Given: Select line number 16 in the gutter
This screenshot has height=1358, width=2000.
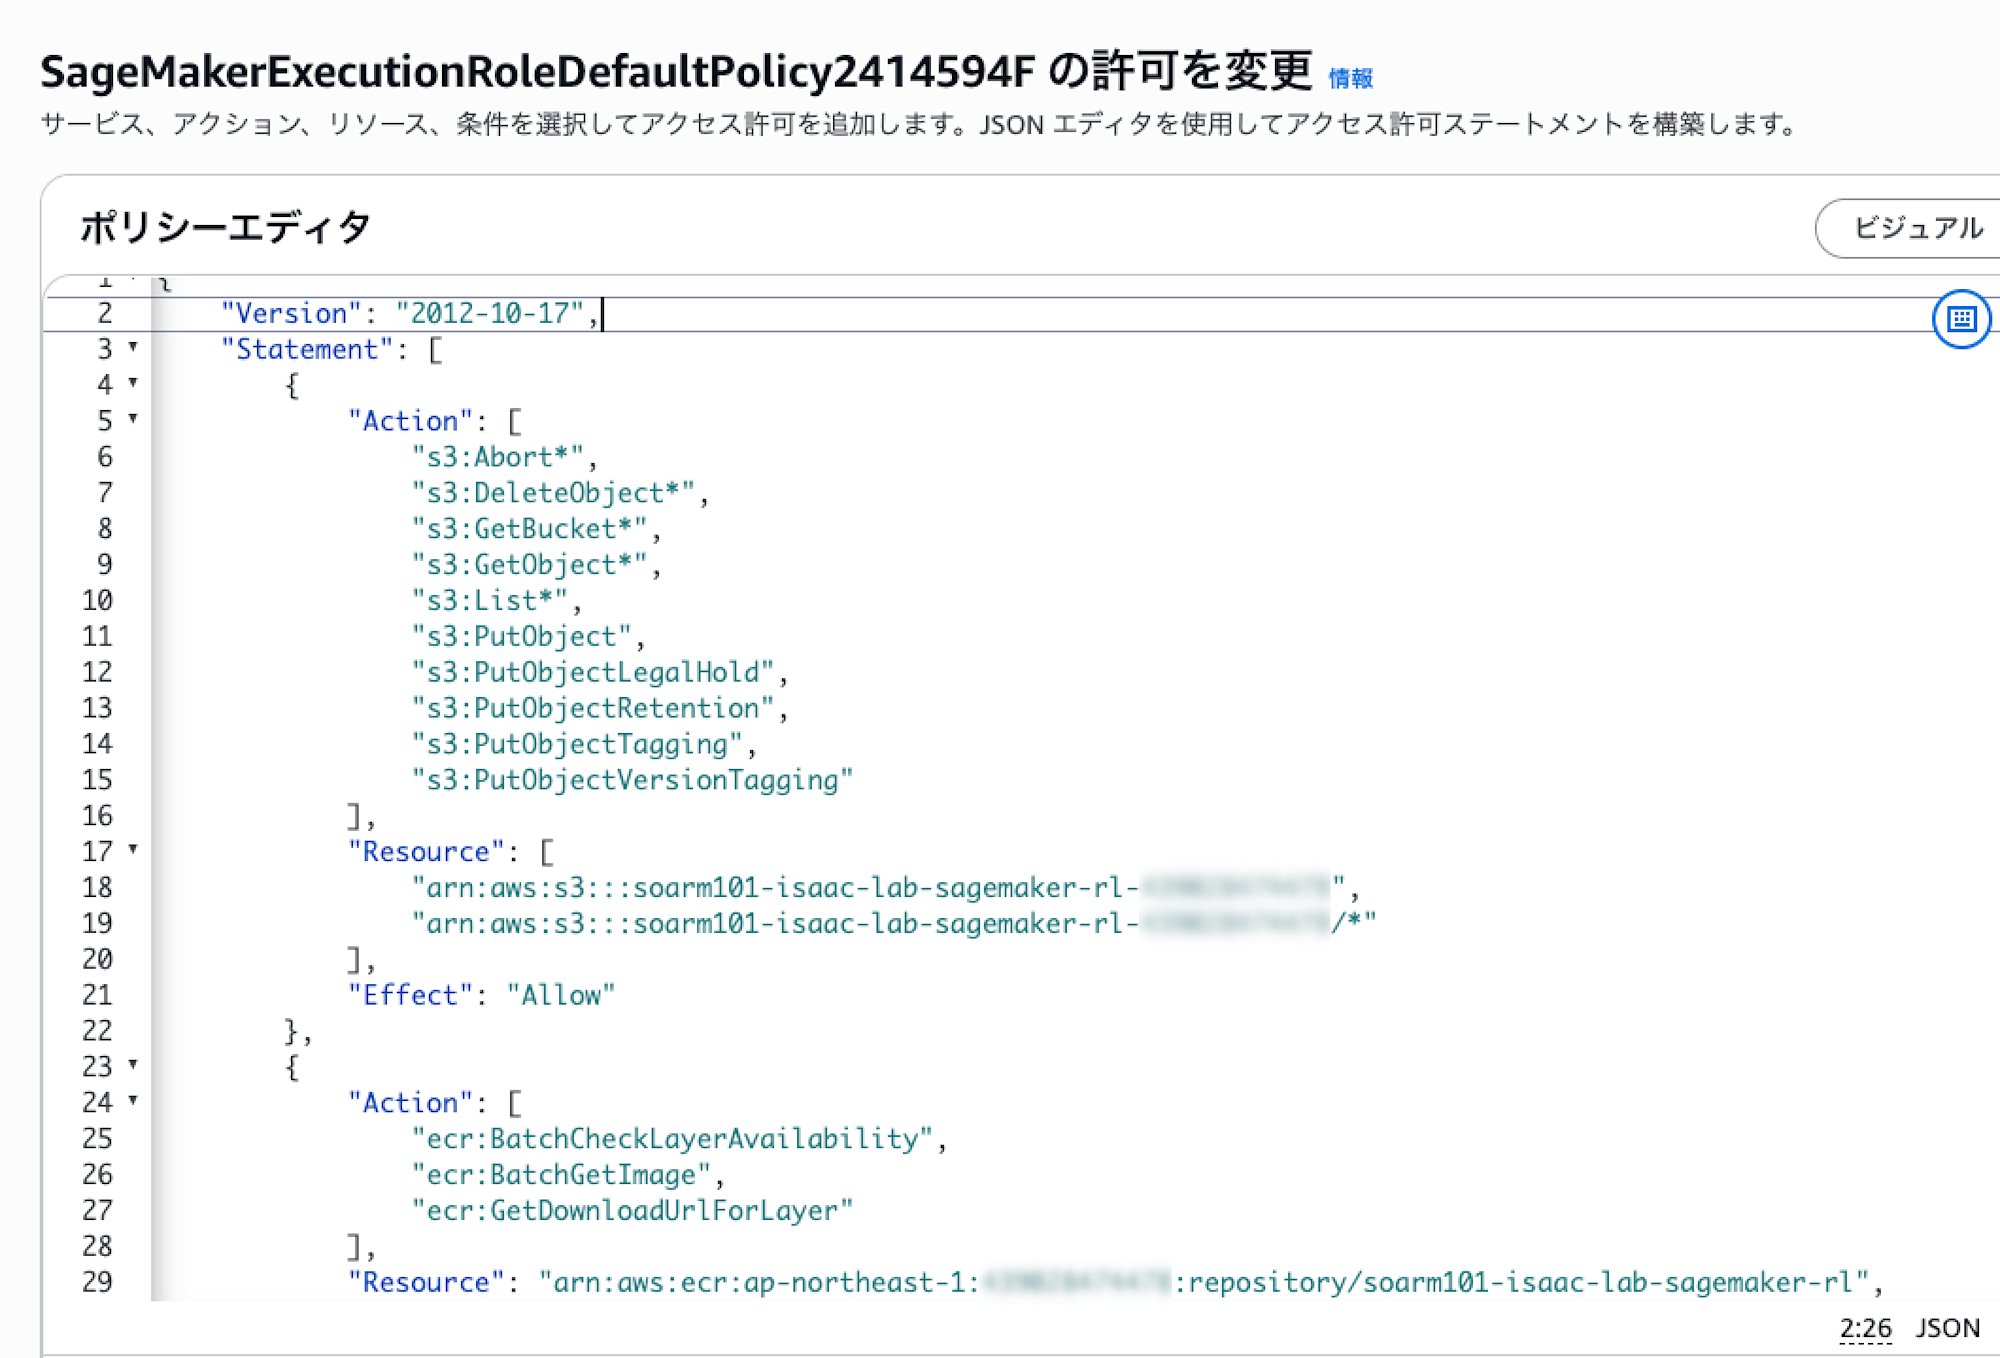Looking at the screenshot, I should click(97, 816).
